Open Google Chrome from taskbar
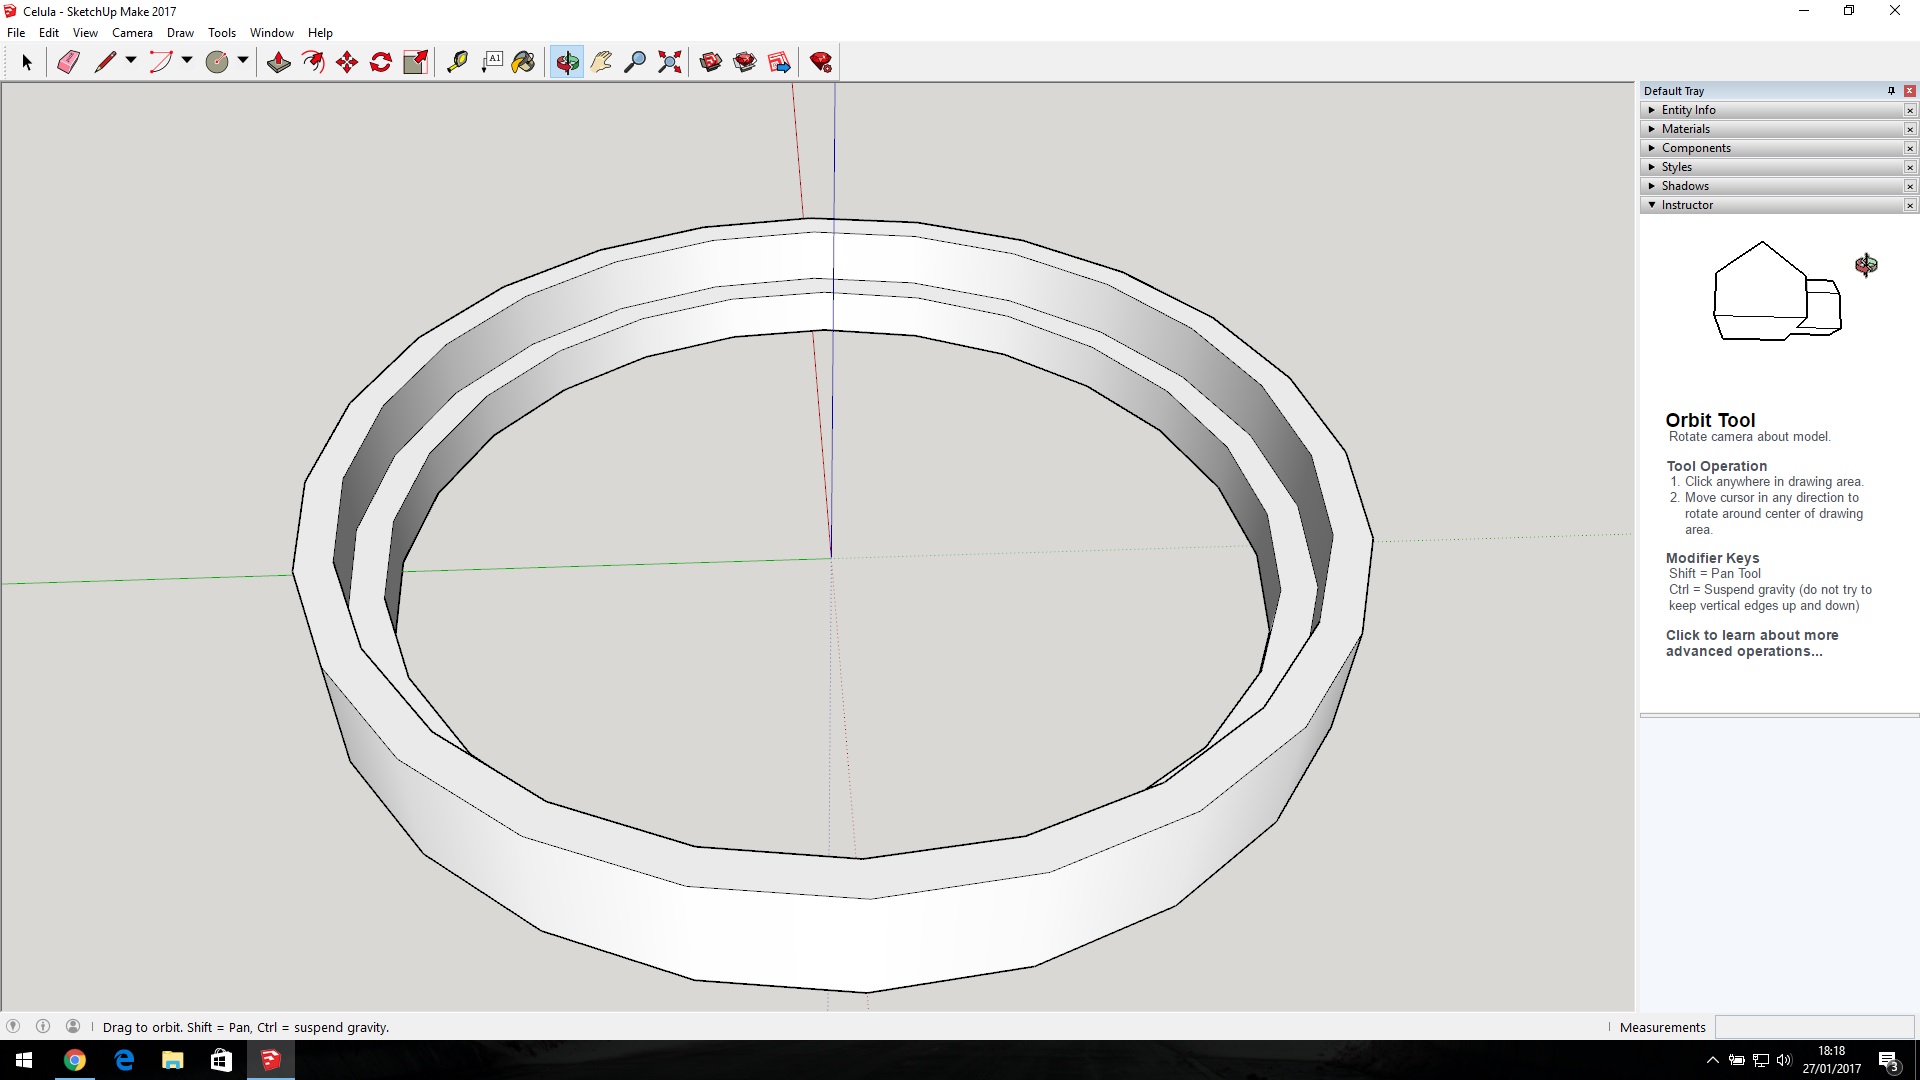 click(75, 1060)
